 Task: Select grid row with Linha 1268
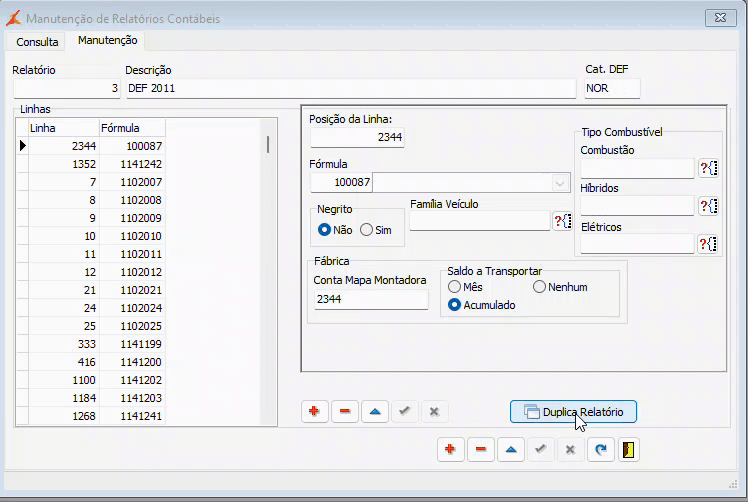97,416
